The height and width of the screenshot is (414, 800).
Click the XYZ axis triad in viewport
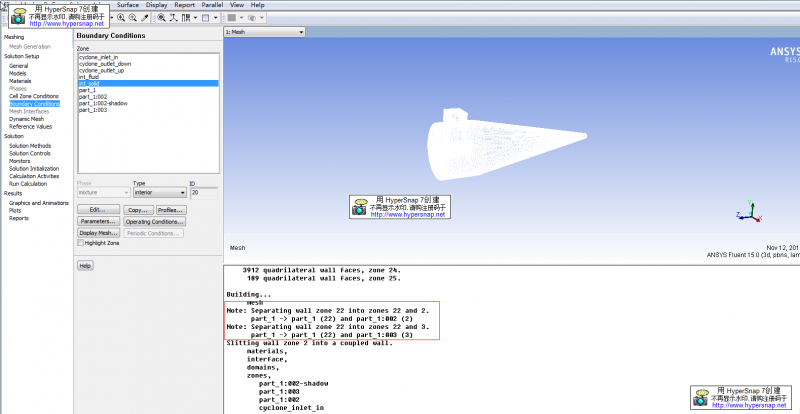[749, 211]
